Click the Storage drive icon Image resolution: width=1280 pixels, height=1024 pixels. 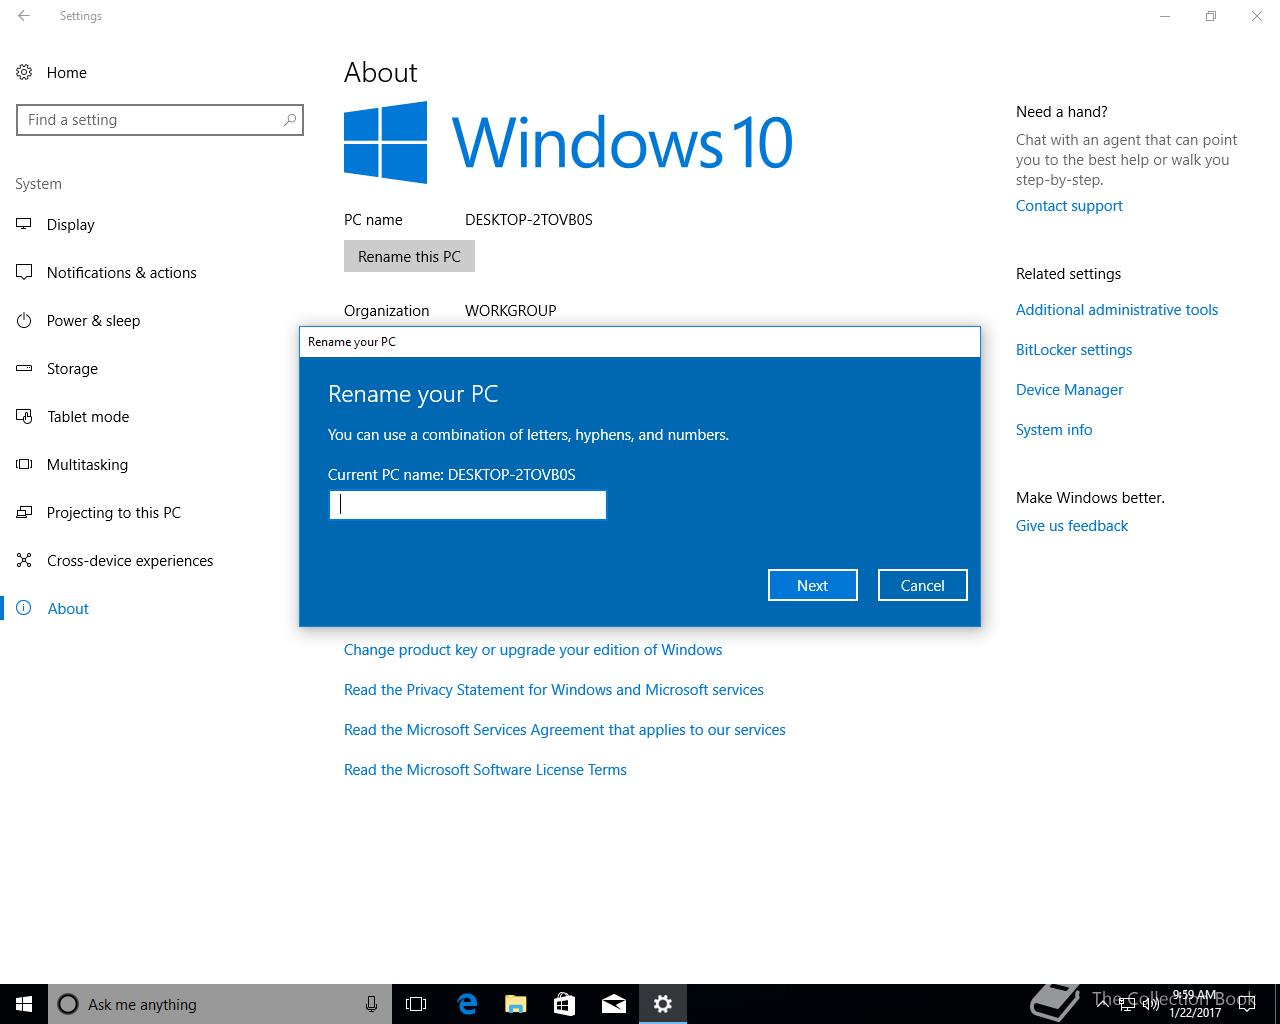[x=24, y=368]
